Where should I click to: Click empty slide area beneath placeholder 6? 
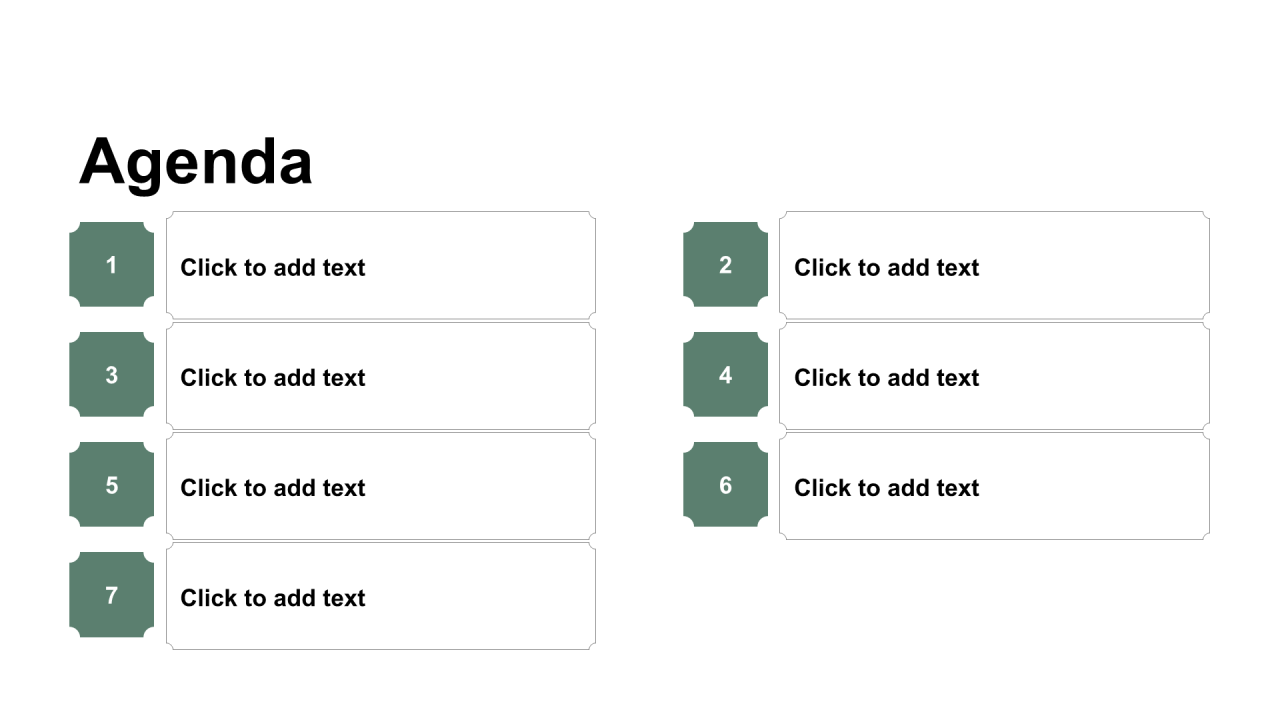[995, 610]
